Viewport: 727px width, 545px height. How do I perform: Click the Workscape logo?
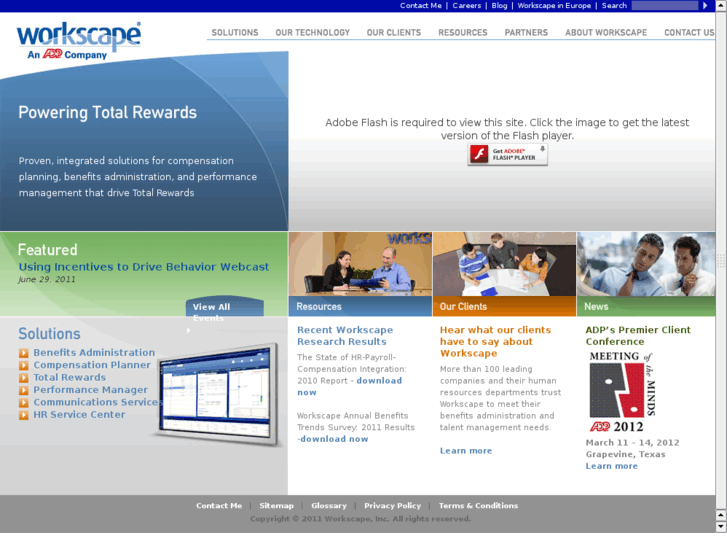[x=79, y=41]
